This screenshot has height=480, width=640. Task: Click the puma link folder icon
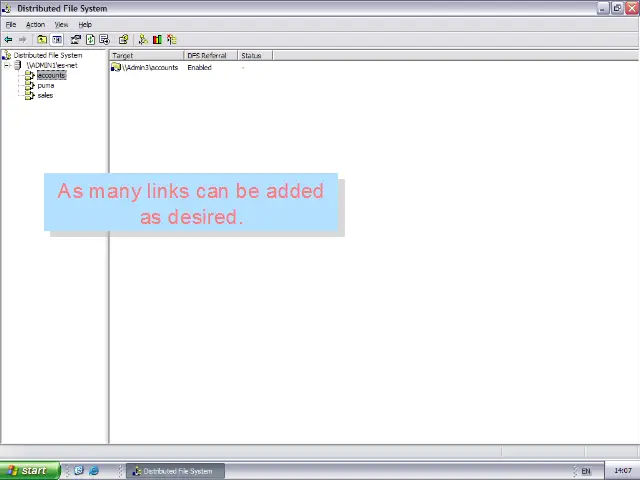coord(29,85)
